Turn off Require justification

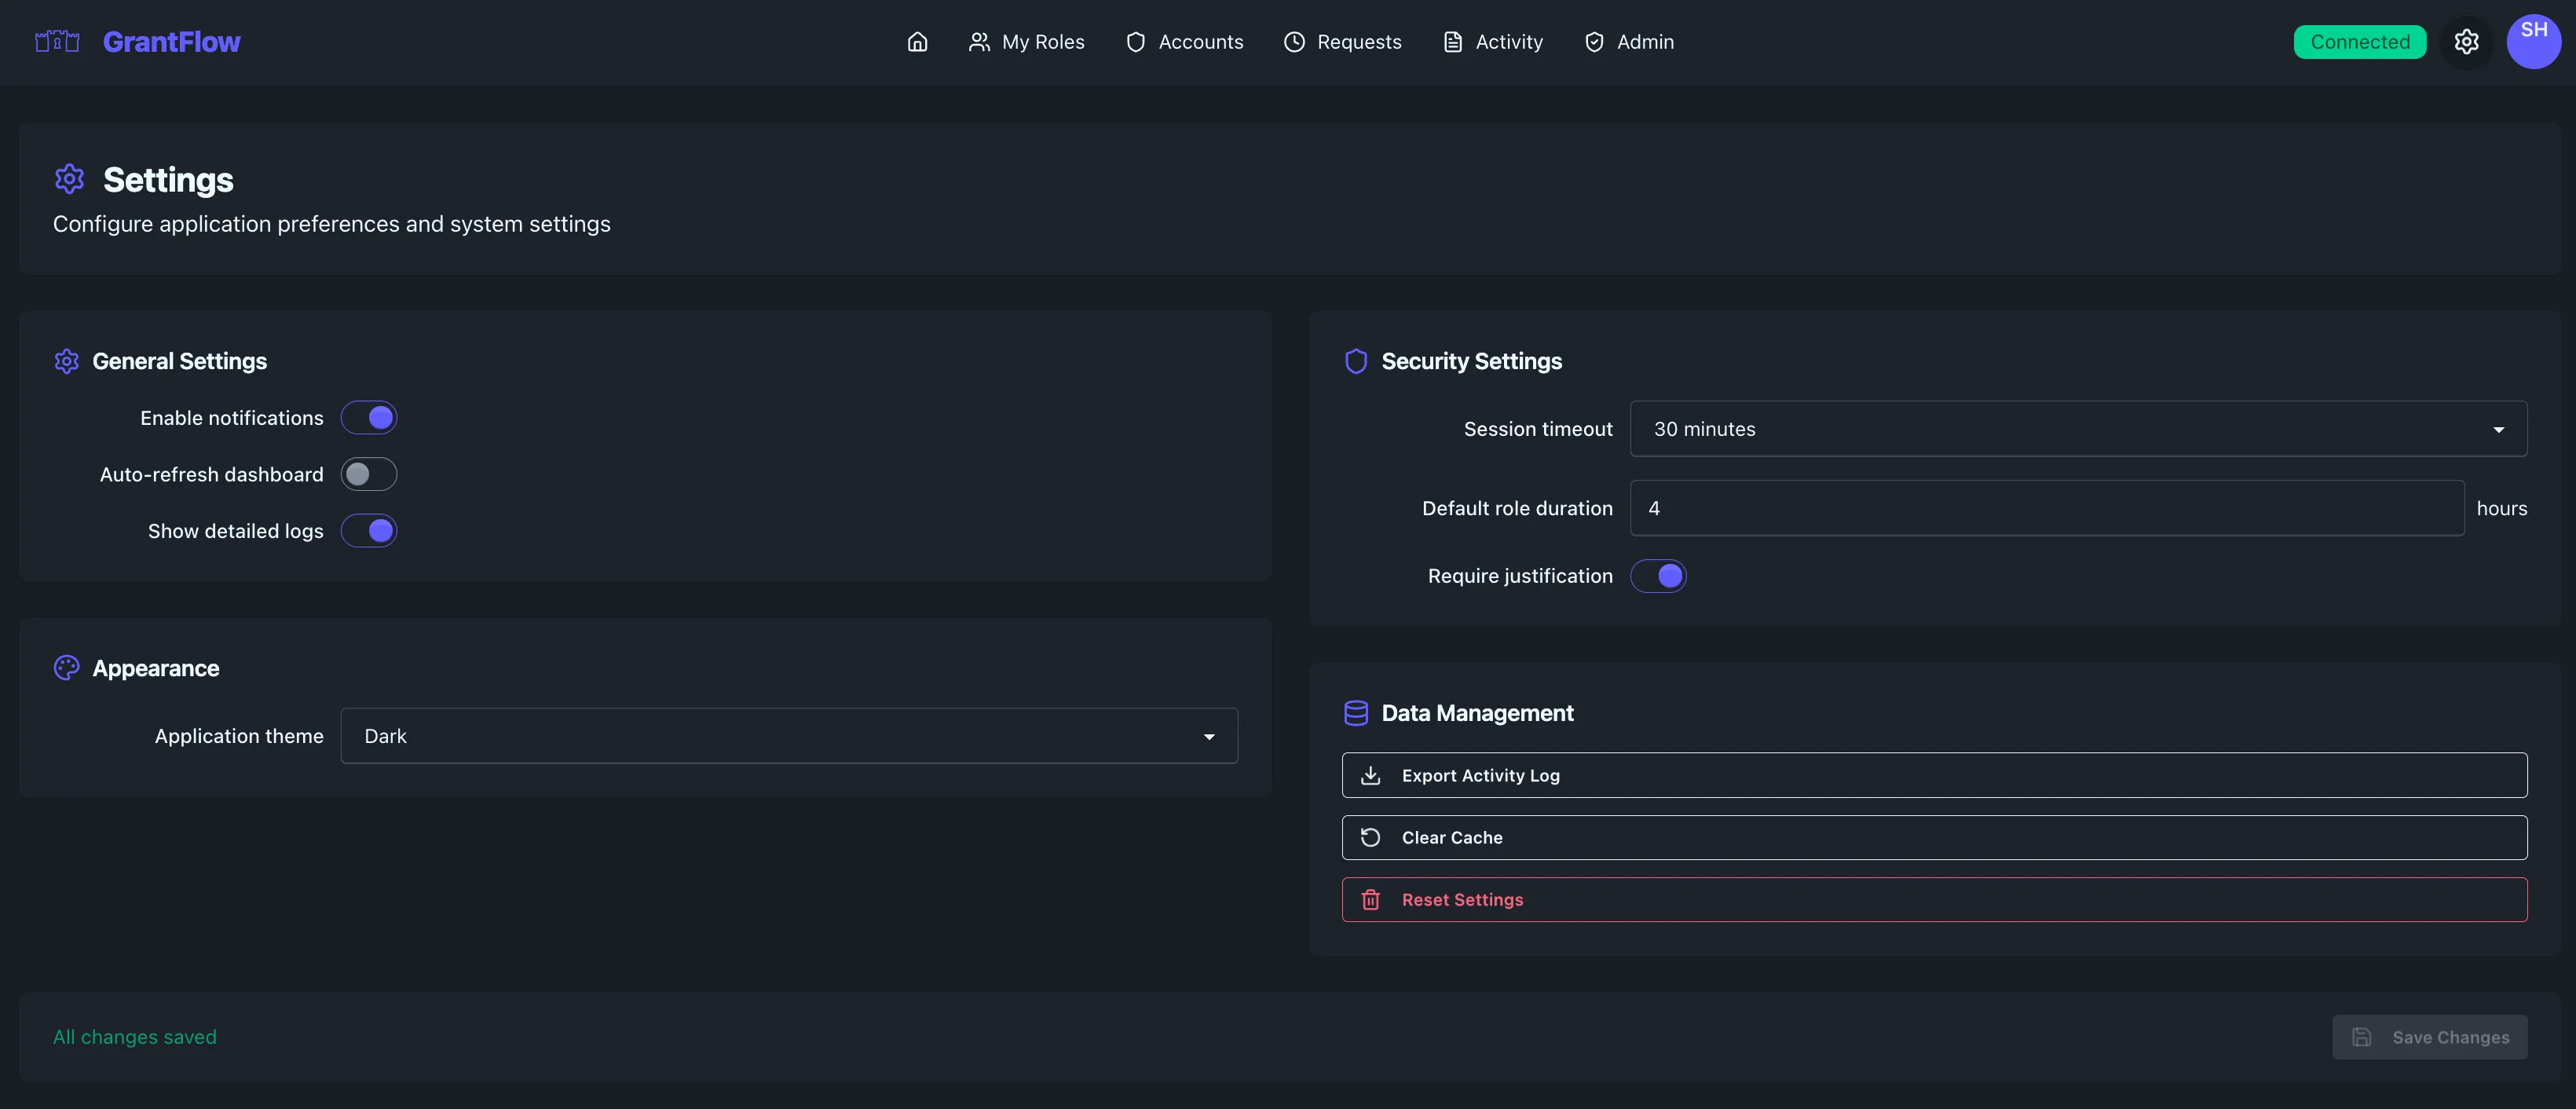pyautogui.click(x=1658, y=576)
